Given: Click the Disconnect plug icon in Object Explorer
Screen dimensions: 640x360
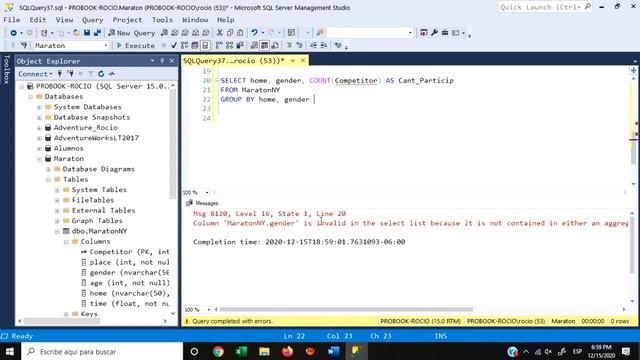Looking at the screenshot, I should pos(70,74).
